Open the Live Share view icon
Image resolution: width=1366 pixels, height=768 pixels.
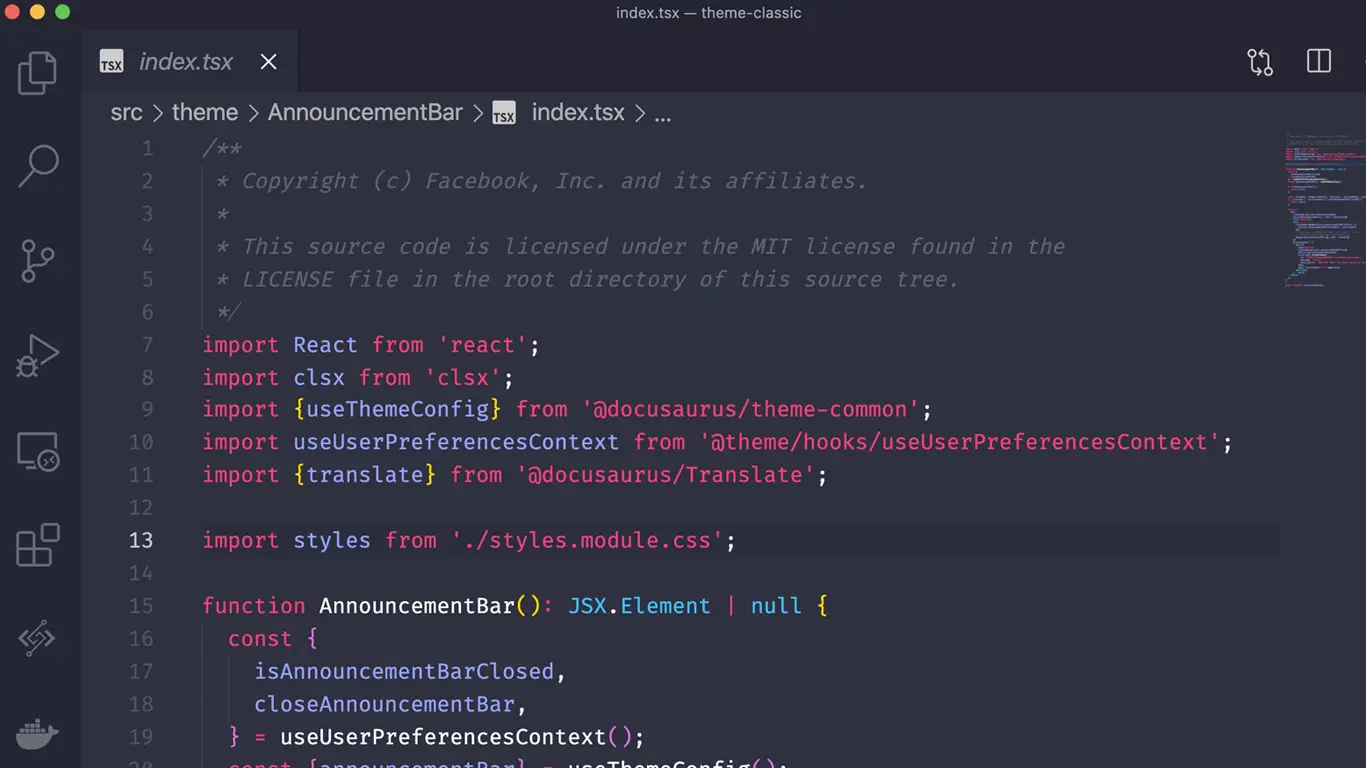click(37, 638)
